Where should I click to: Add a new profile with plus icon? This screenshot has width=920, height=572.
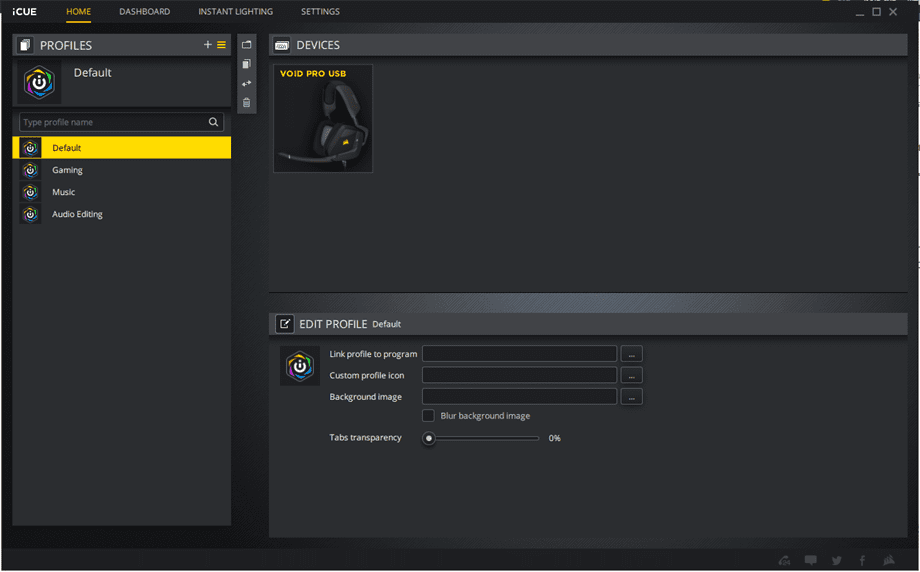pos(207,45)
